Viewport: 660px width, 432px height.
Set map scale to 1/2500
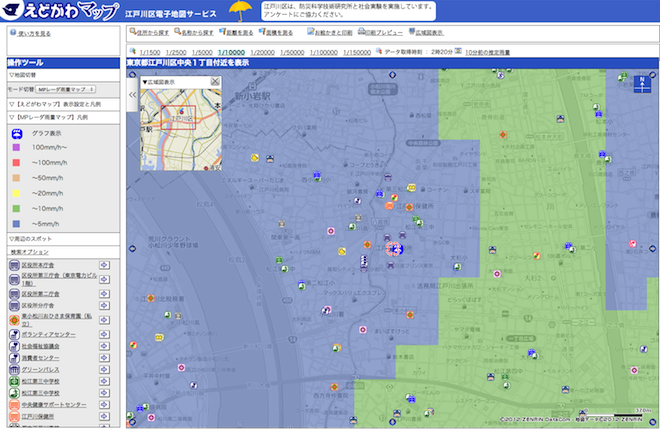[176, 52]
